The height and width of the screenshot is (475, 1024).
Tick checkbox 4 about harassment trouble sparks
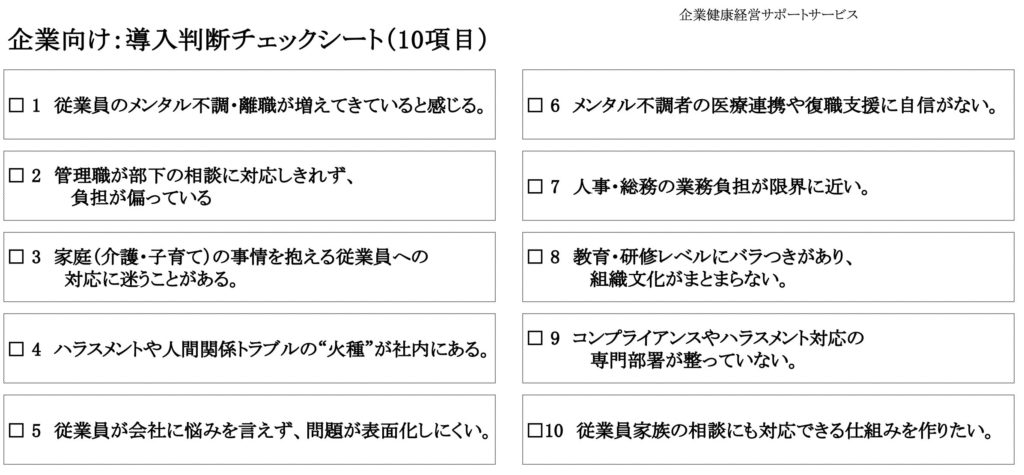(15, 350)
